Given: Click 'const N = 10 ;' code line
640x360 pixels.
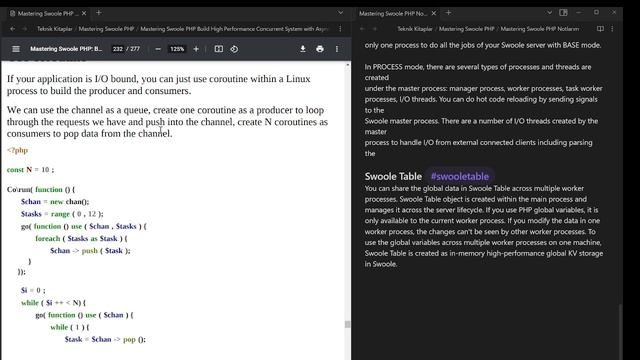Looking at the screenshot, I should 30,169.
